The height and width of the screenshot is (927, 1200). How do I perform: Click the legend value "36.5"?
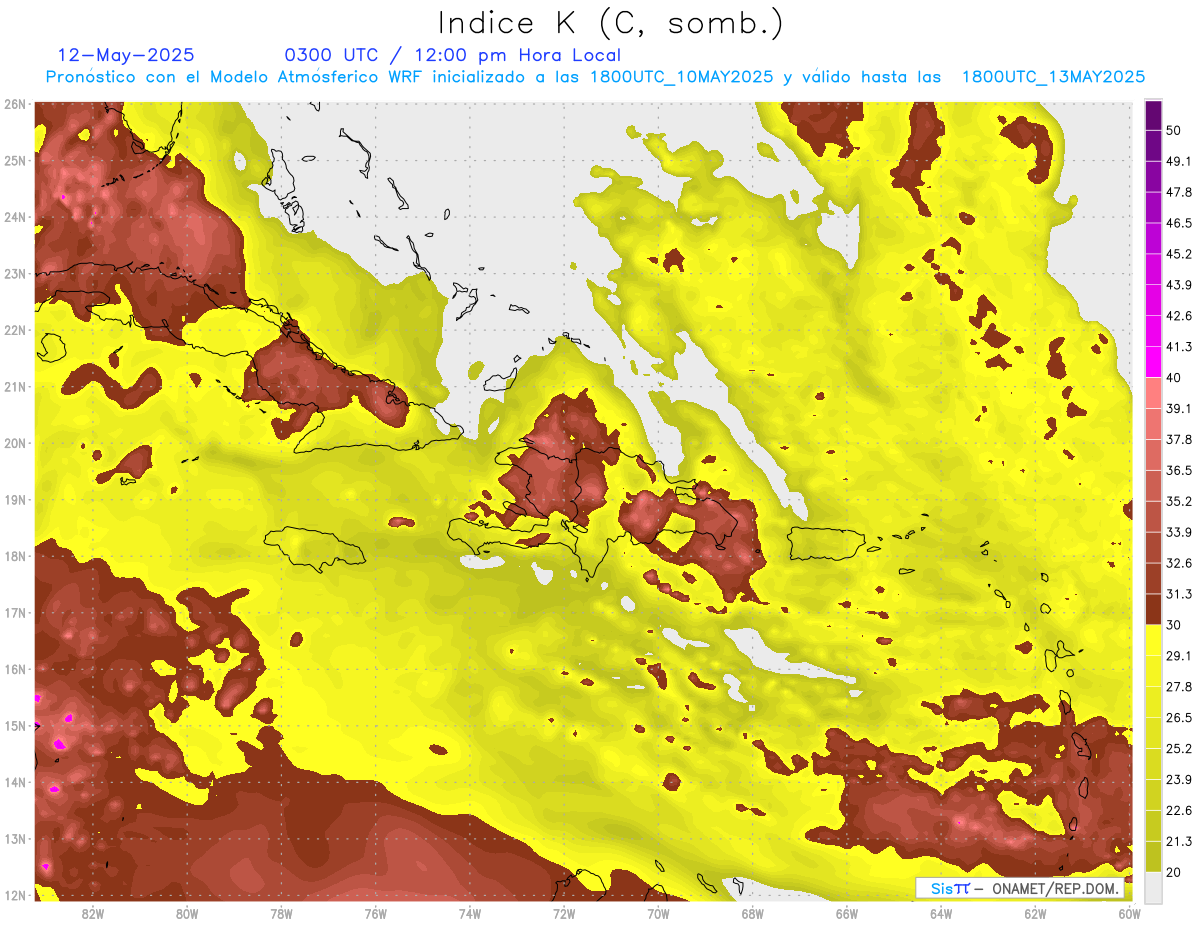click(x=1178, y=470)
